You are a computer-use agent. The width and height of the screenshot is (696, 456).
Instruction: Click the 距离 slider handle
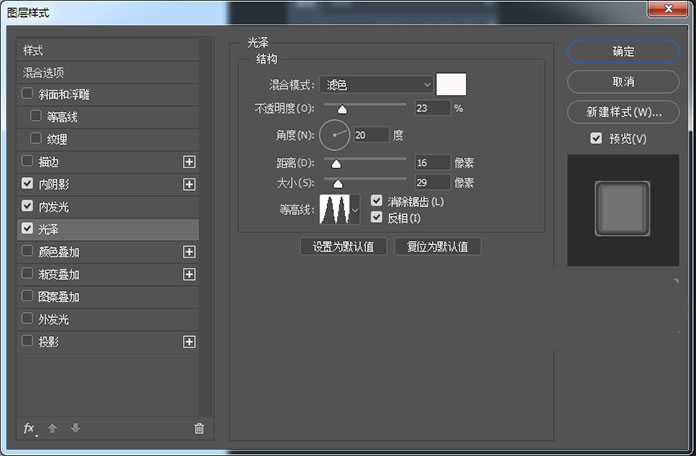[x=336, y=164]
